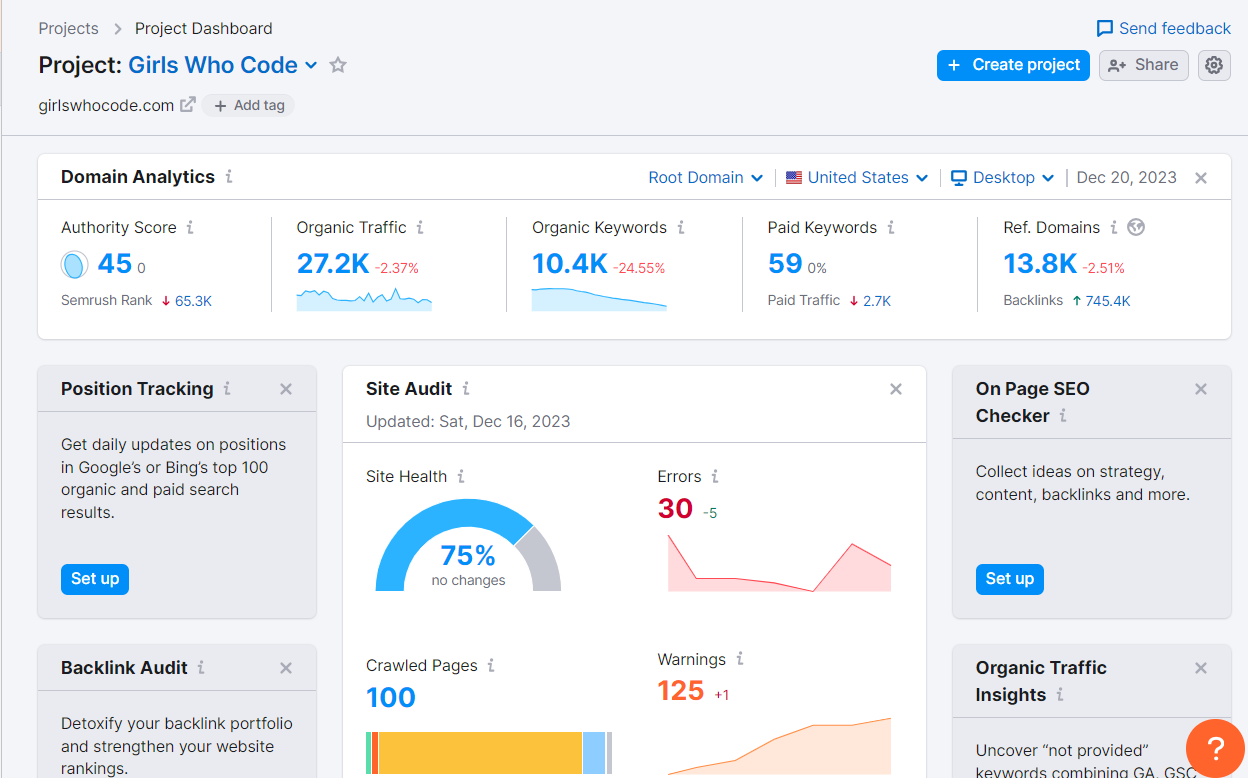Click the Warnings info icon

740,659
